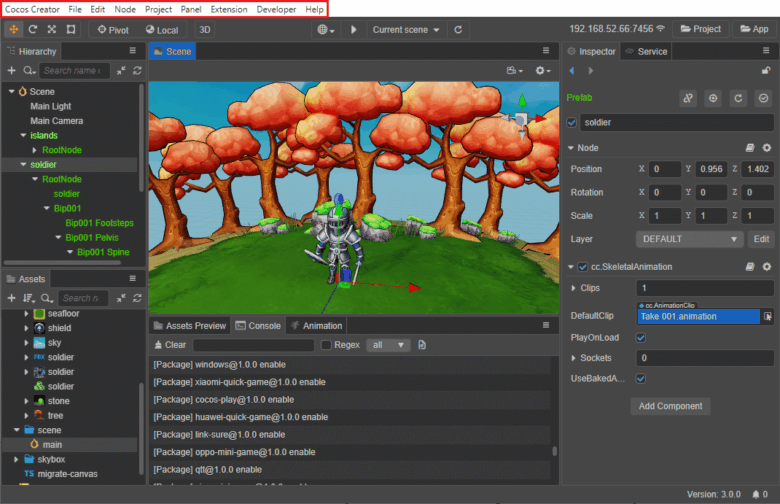Open the Extension menu
Viewport: 780px width, 504px height.
pos(229,9)
